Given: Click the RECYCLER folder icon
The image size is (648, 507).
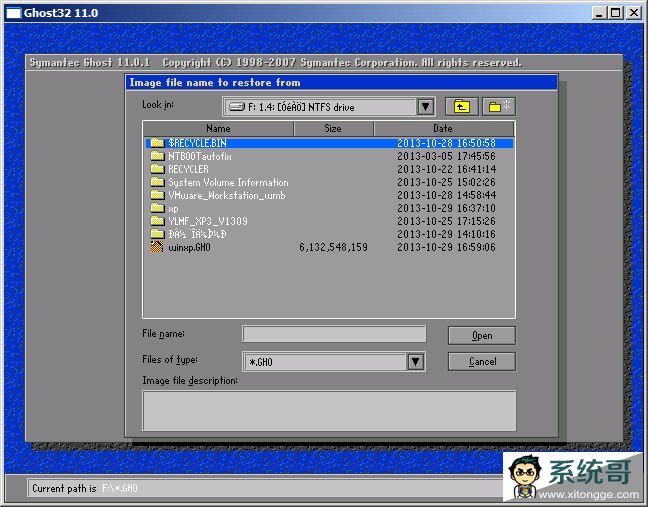Looking at the screenshot, I should [x=157, y=169].
